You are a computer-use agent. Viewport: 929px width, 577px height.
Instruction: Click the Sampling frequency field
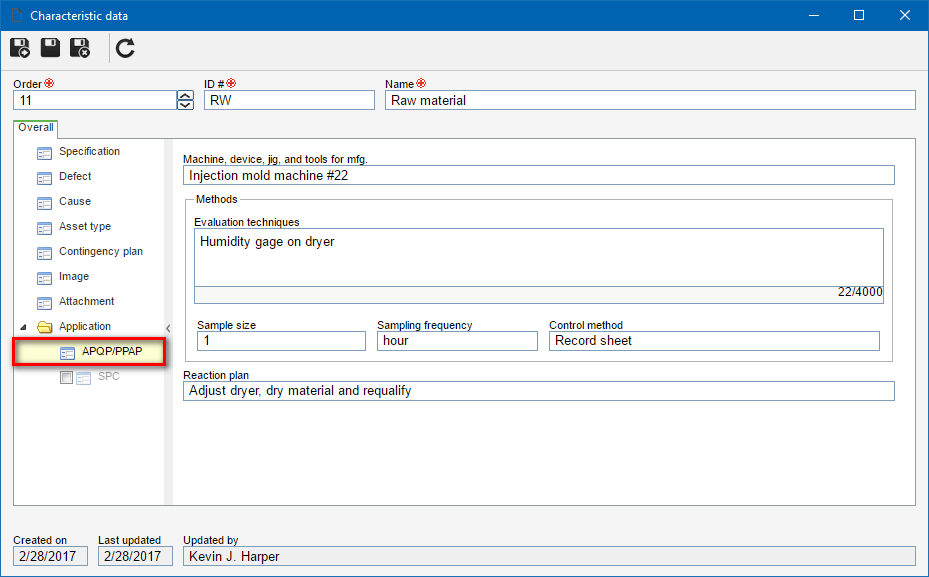coord(457,341)
